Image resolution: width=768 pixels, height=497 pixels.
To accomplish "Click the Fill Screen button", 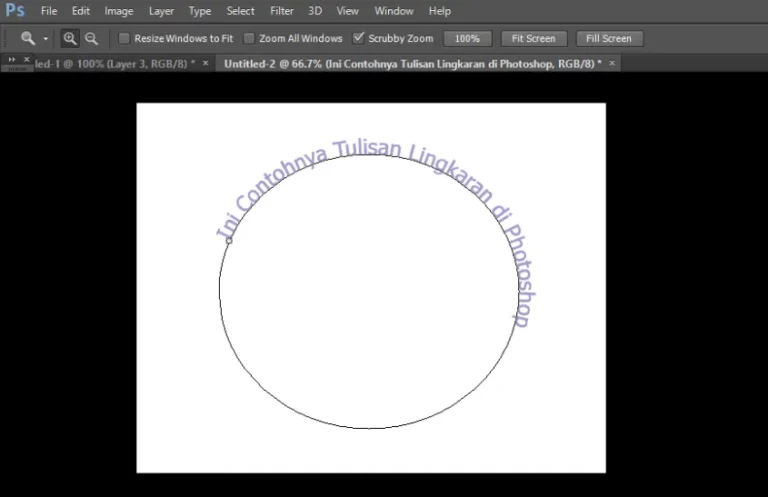I will click(x=609, y=38).
